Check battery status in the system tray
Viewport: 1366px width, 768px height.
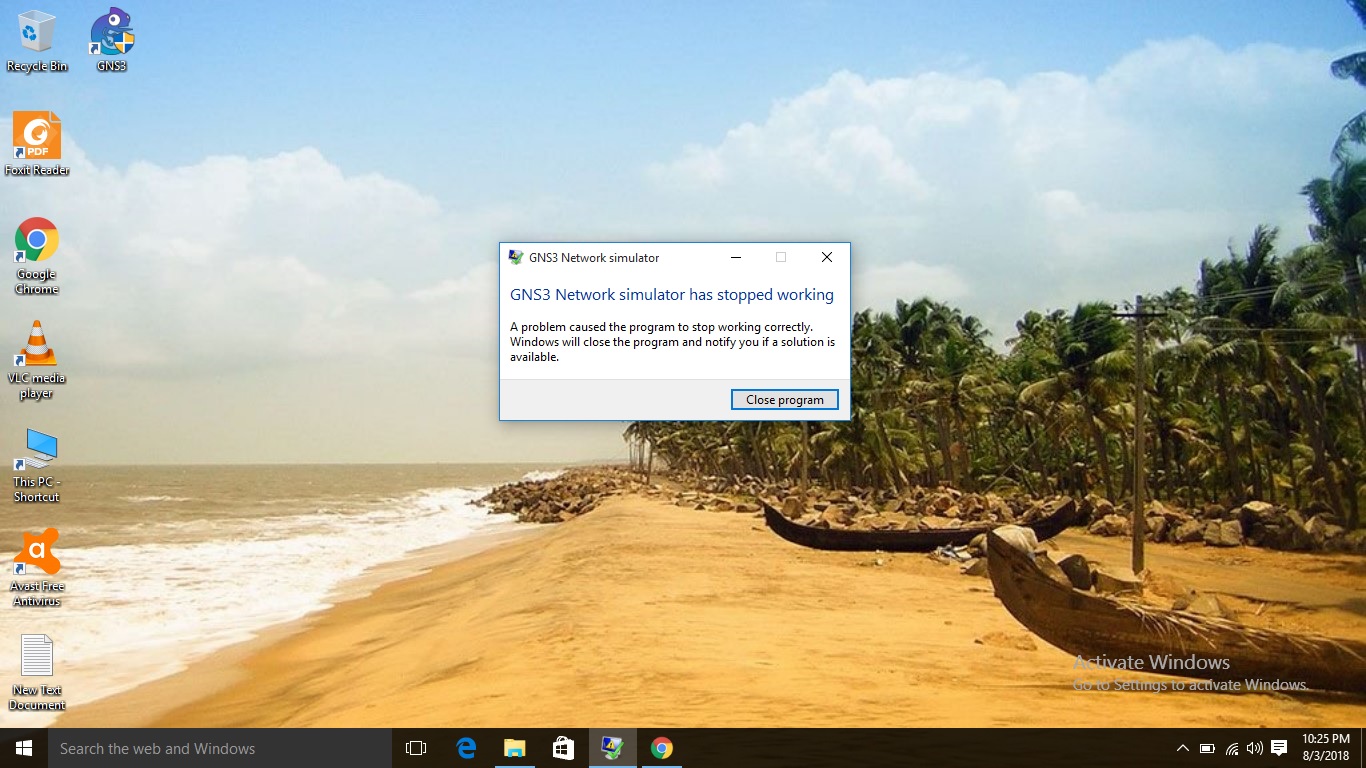click(x=1207, y=748)
